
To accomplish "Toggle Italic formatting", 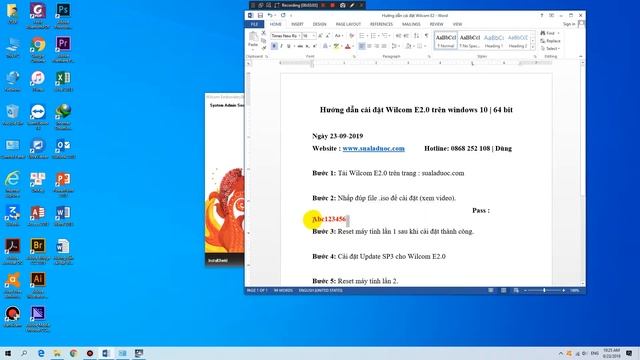I will click(281, 46).
